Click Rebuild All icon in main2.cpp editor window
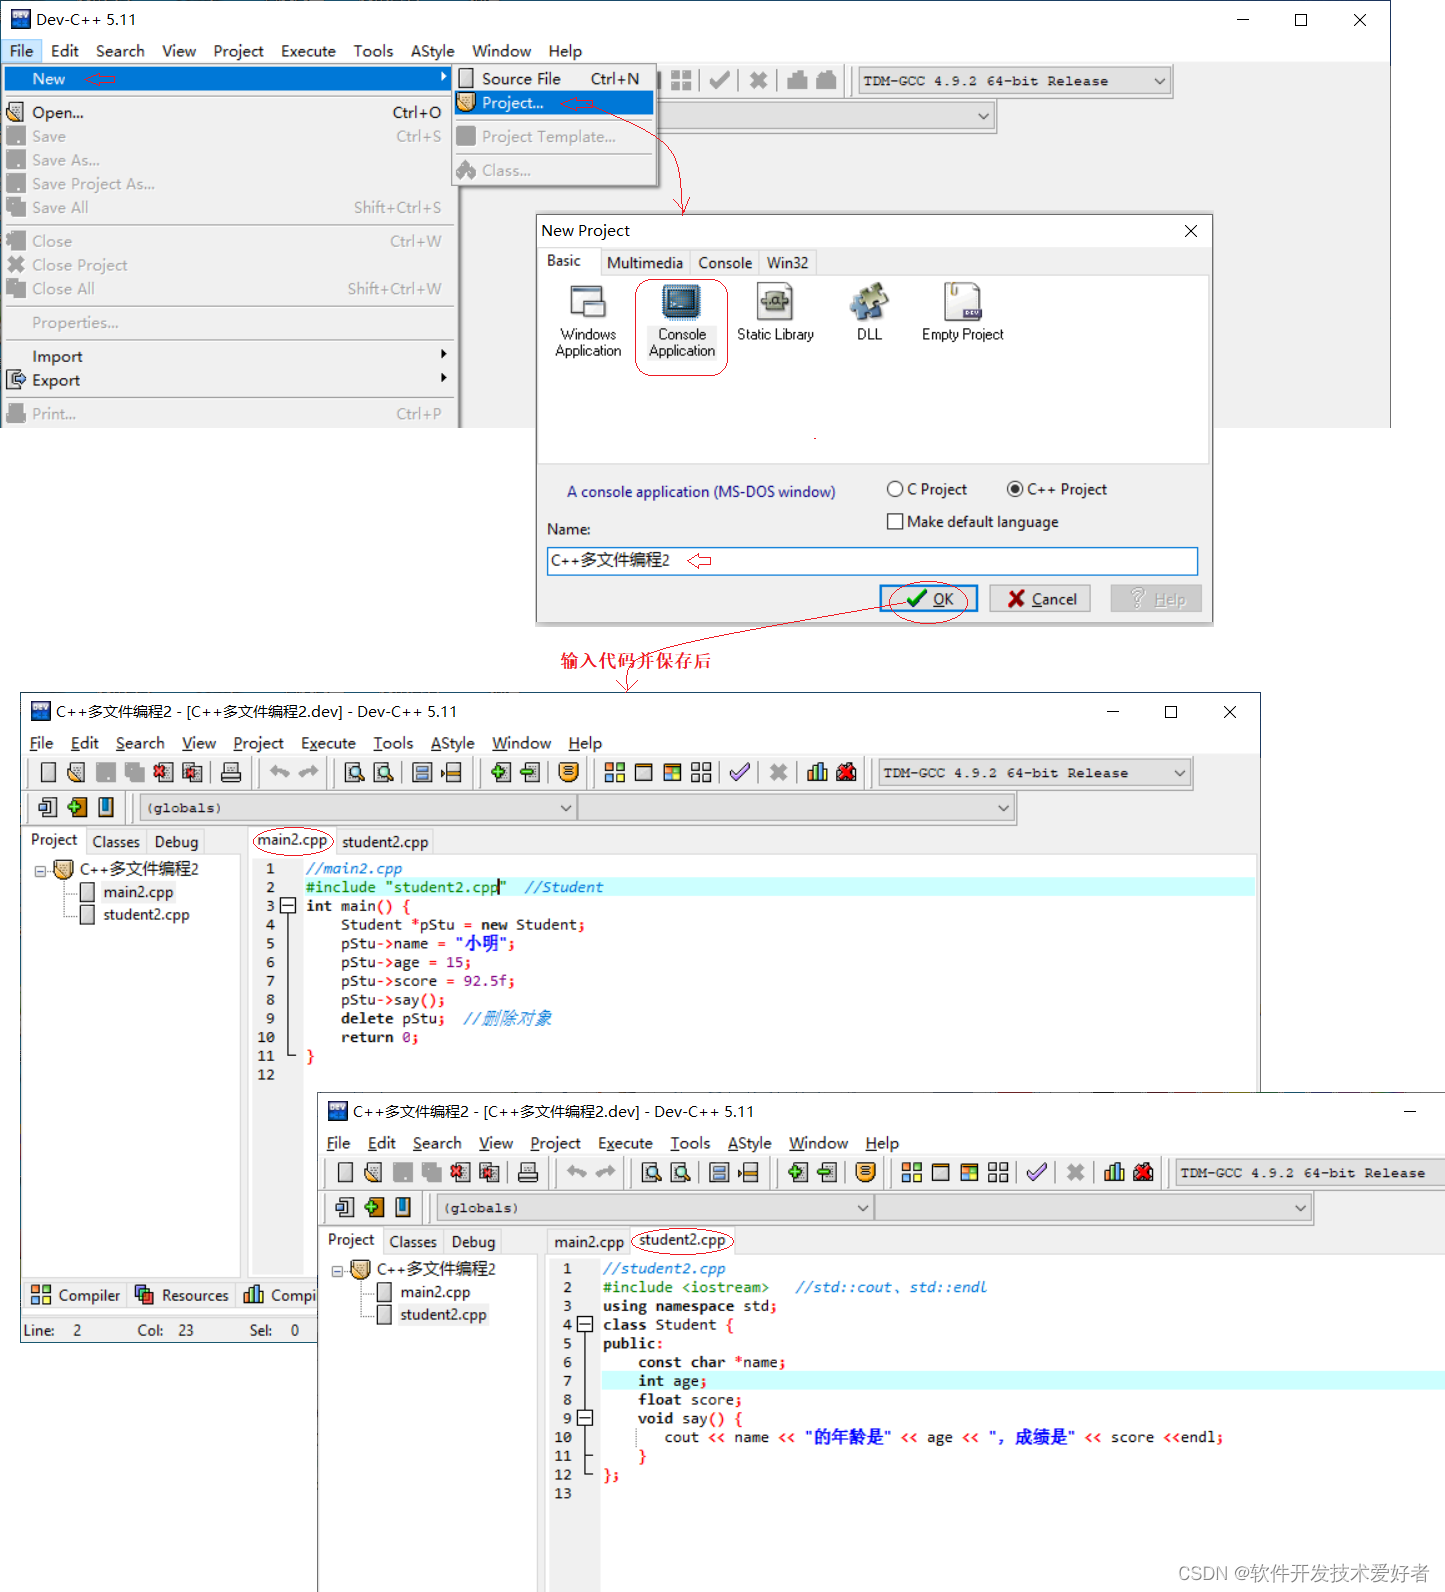The width and height of the screenshot is (1445, 1592). [x=701, y=772]
